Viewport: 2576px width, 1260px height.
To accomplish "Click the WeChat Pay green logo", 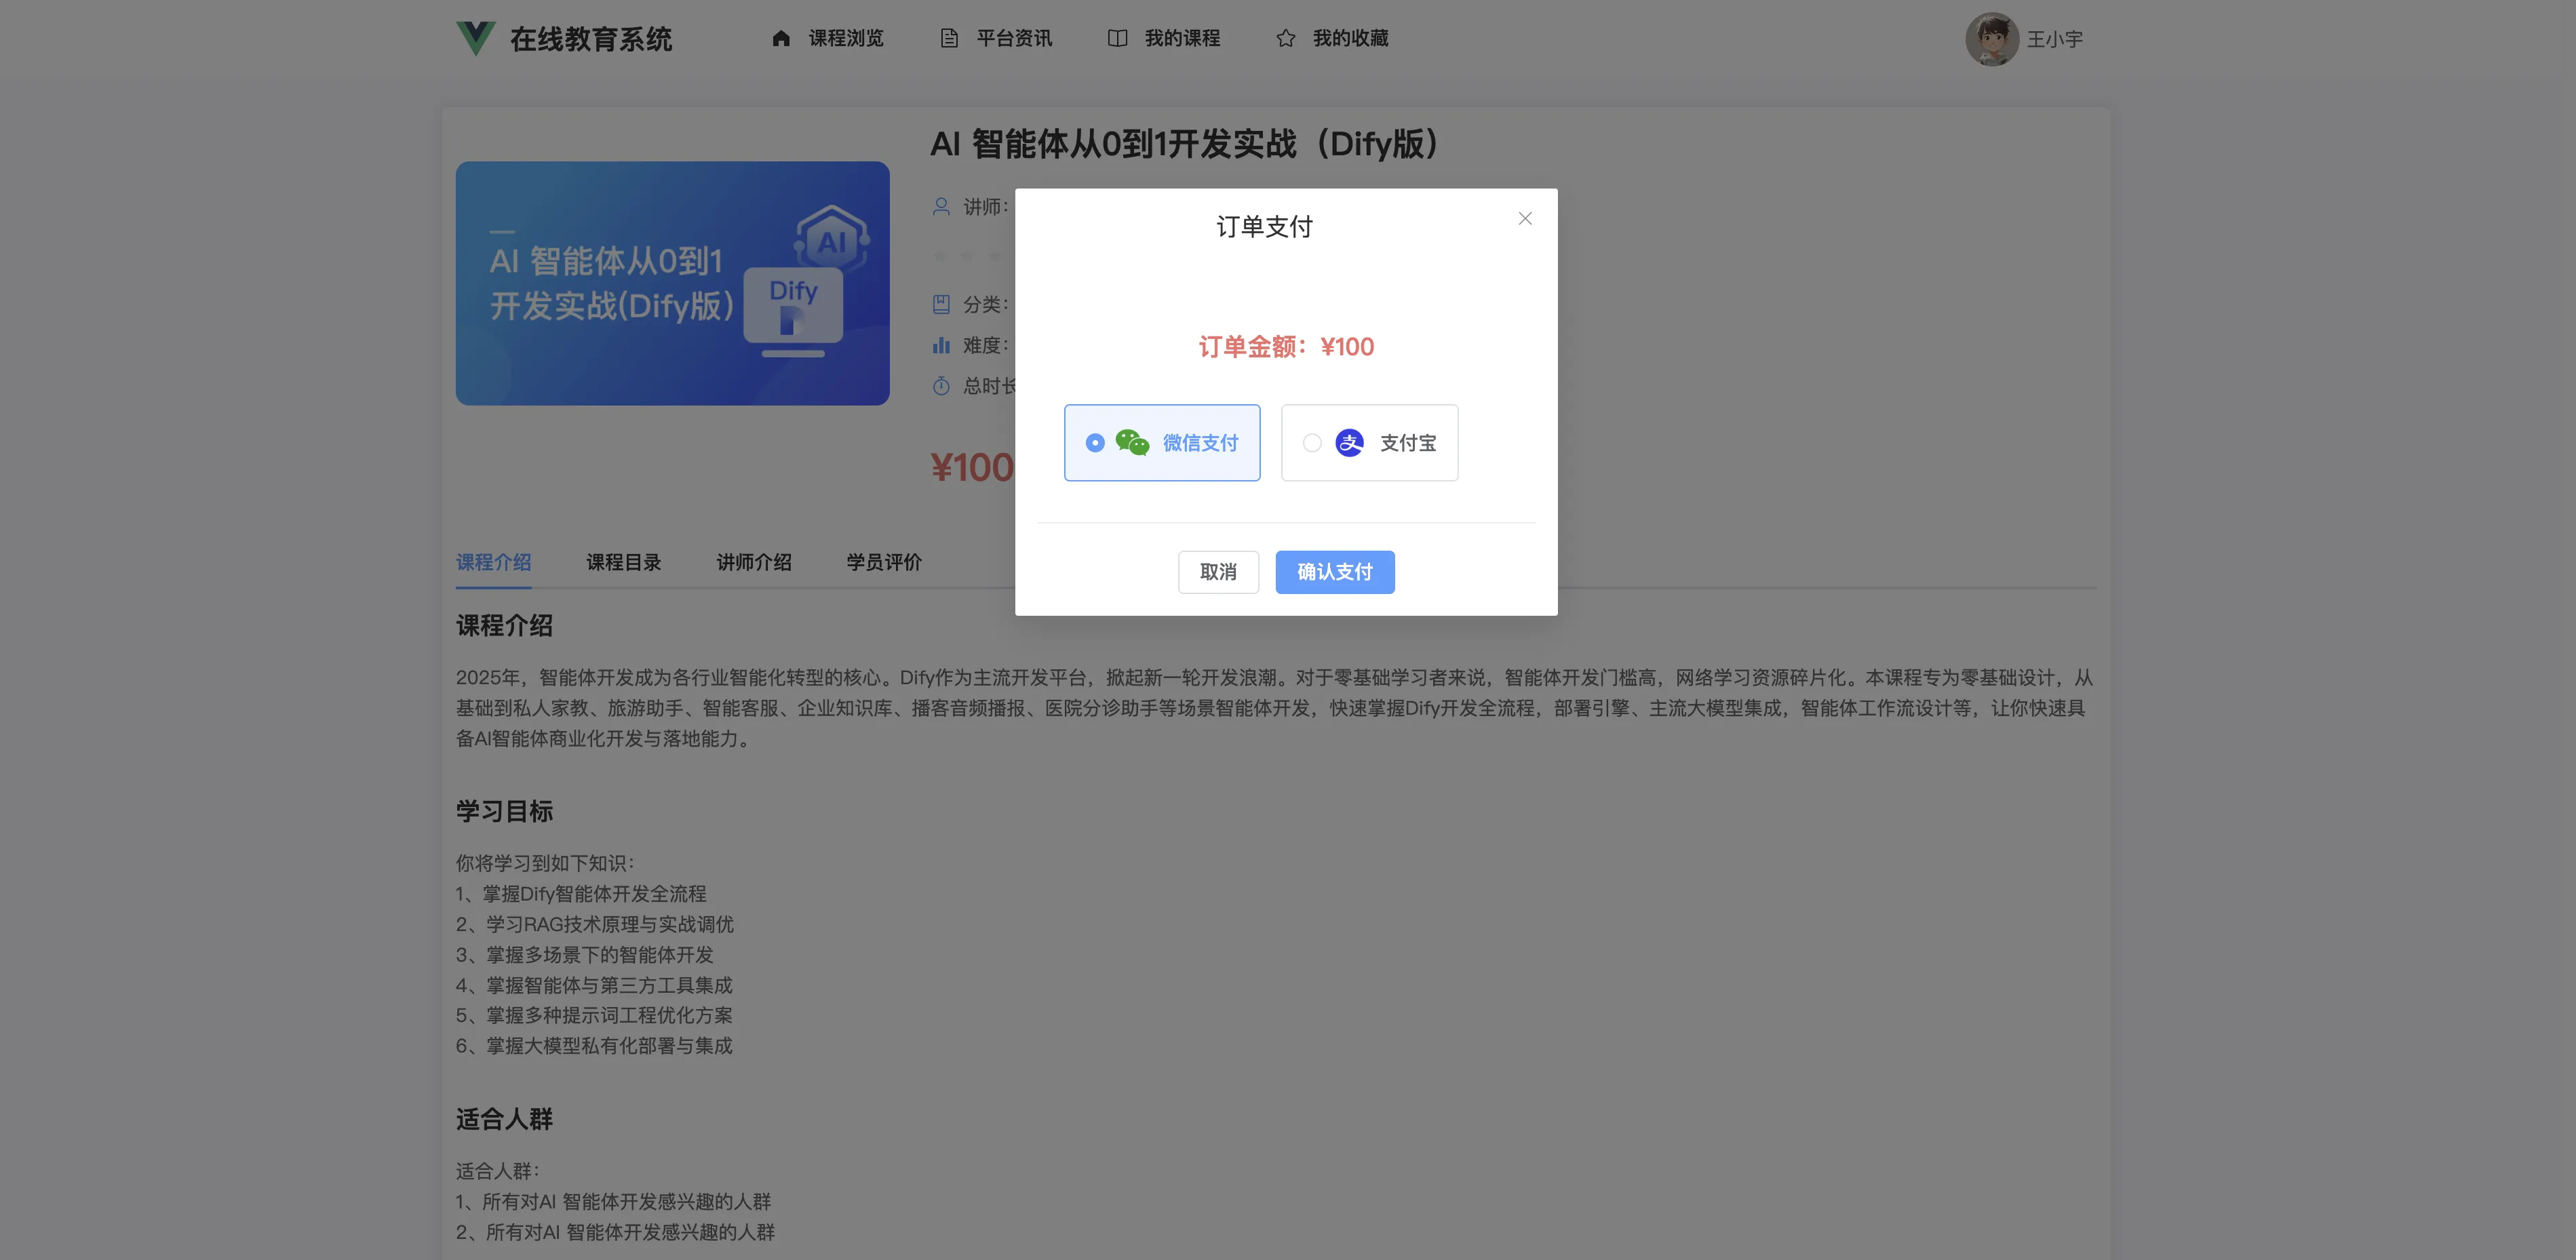I will tap(1132, 442).
